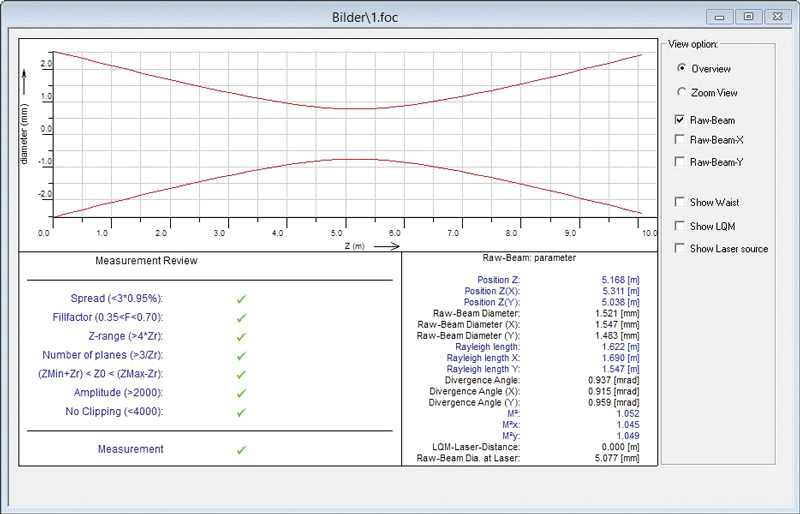
Task: Enable the Raw-Beam-X checkbox
Action: [x=681, y=140]
